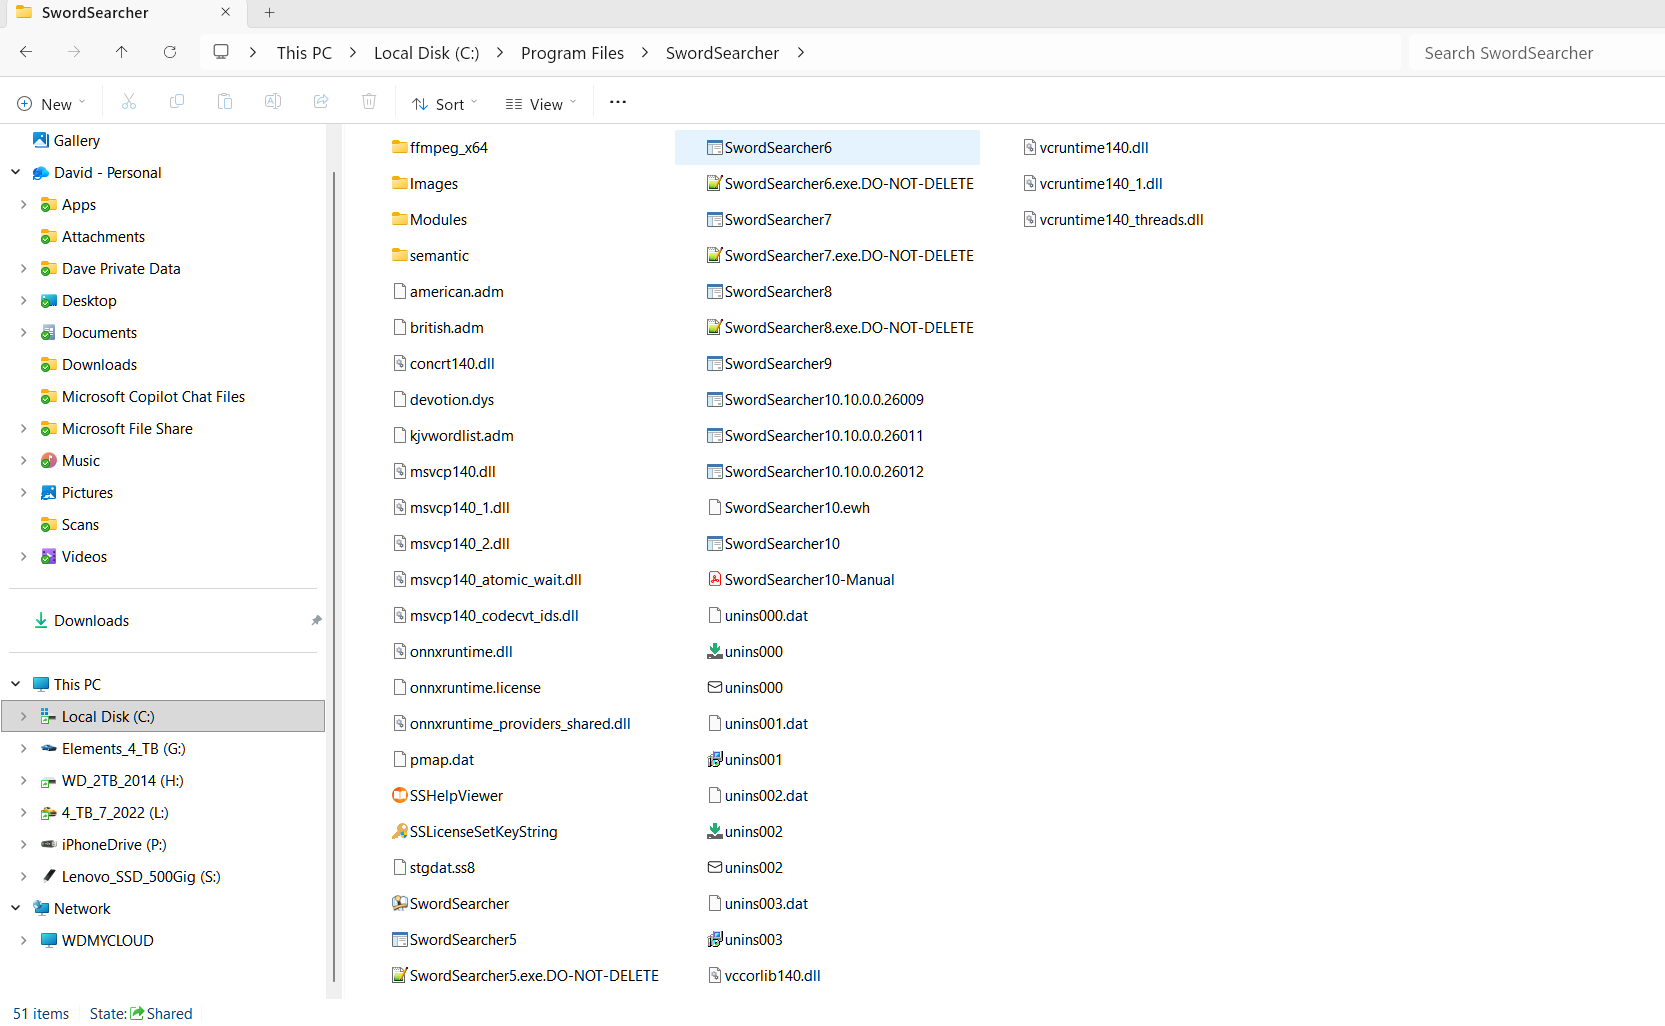Click the Cut scissors icon in toolbar
1665x1026 pixels.
click(x=129, y=102)
